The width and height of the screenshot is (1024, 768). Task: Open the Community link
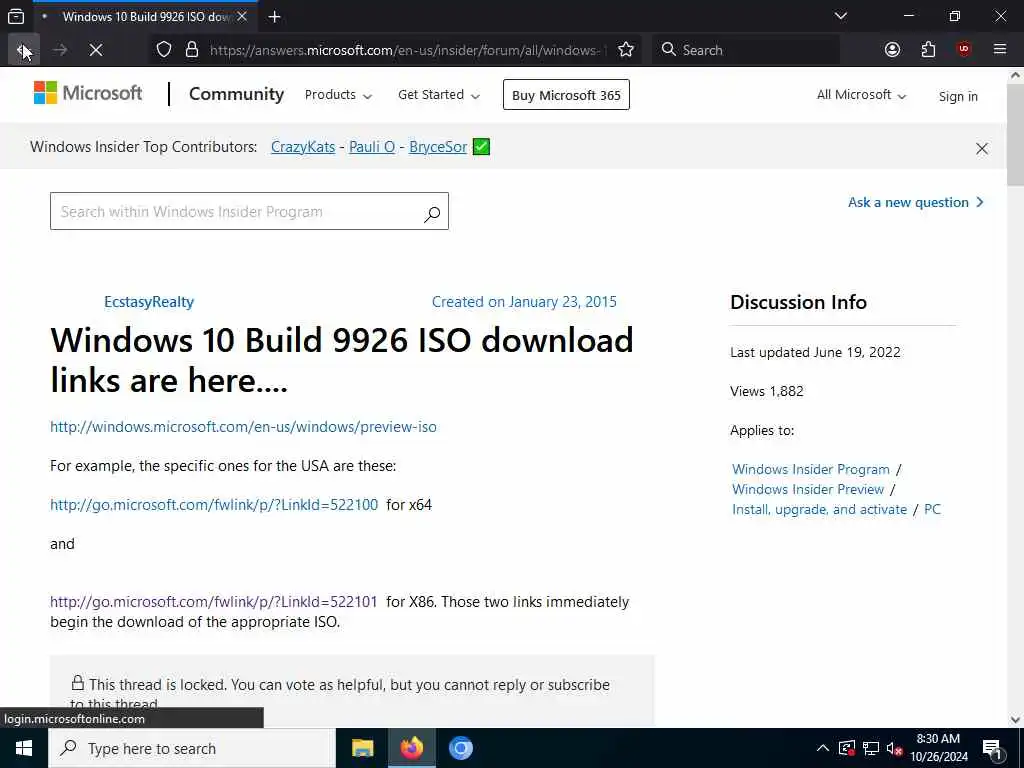(236, 94)
